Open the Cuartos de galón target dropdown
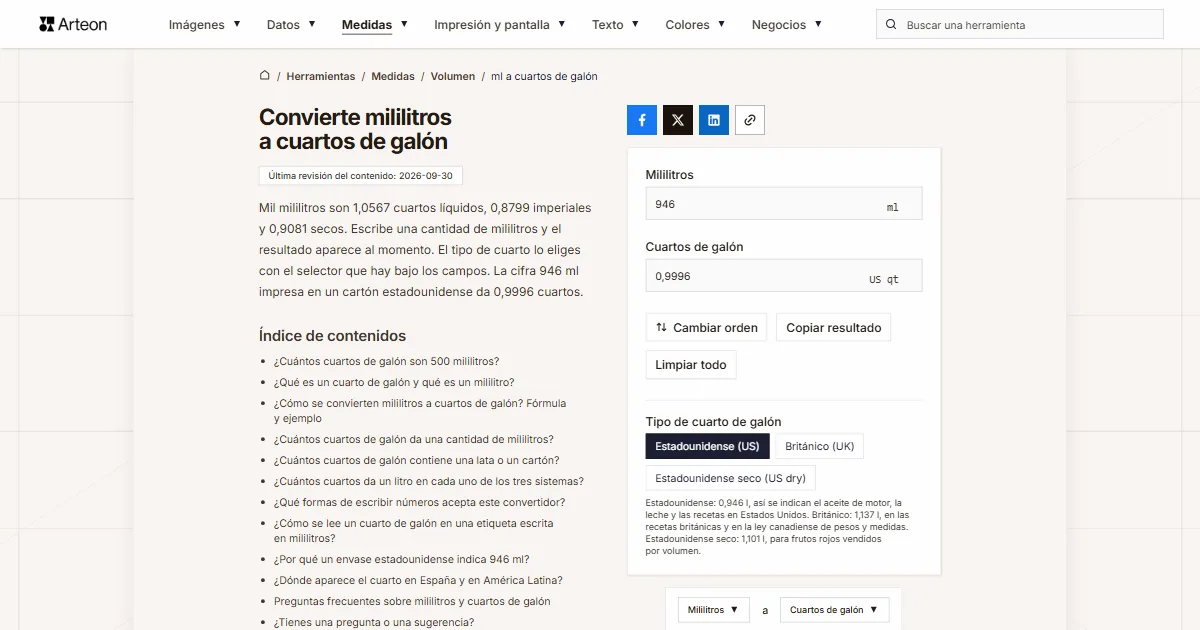The image size is (1200, 630). click(x=835, y=610)
